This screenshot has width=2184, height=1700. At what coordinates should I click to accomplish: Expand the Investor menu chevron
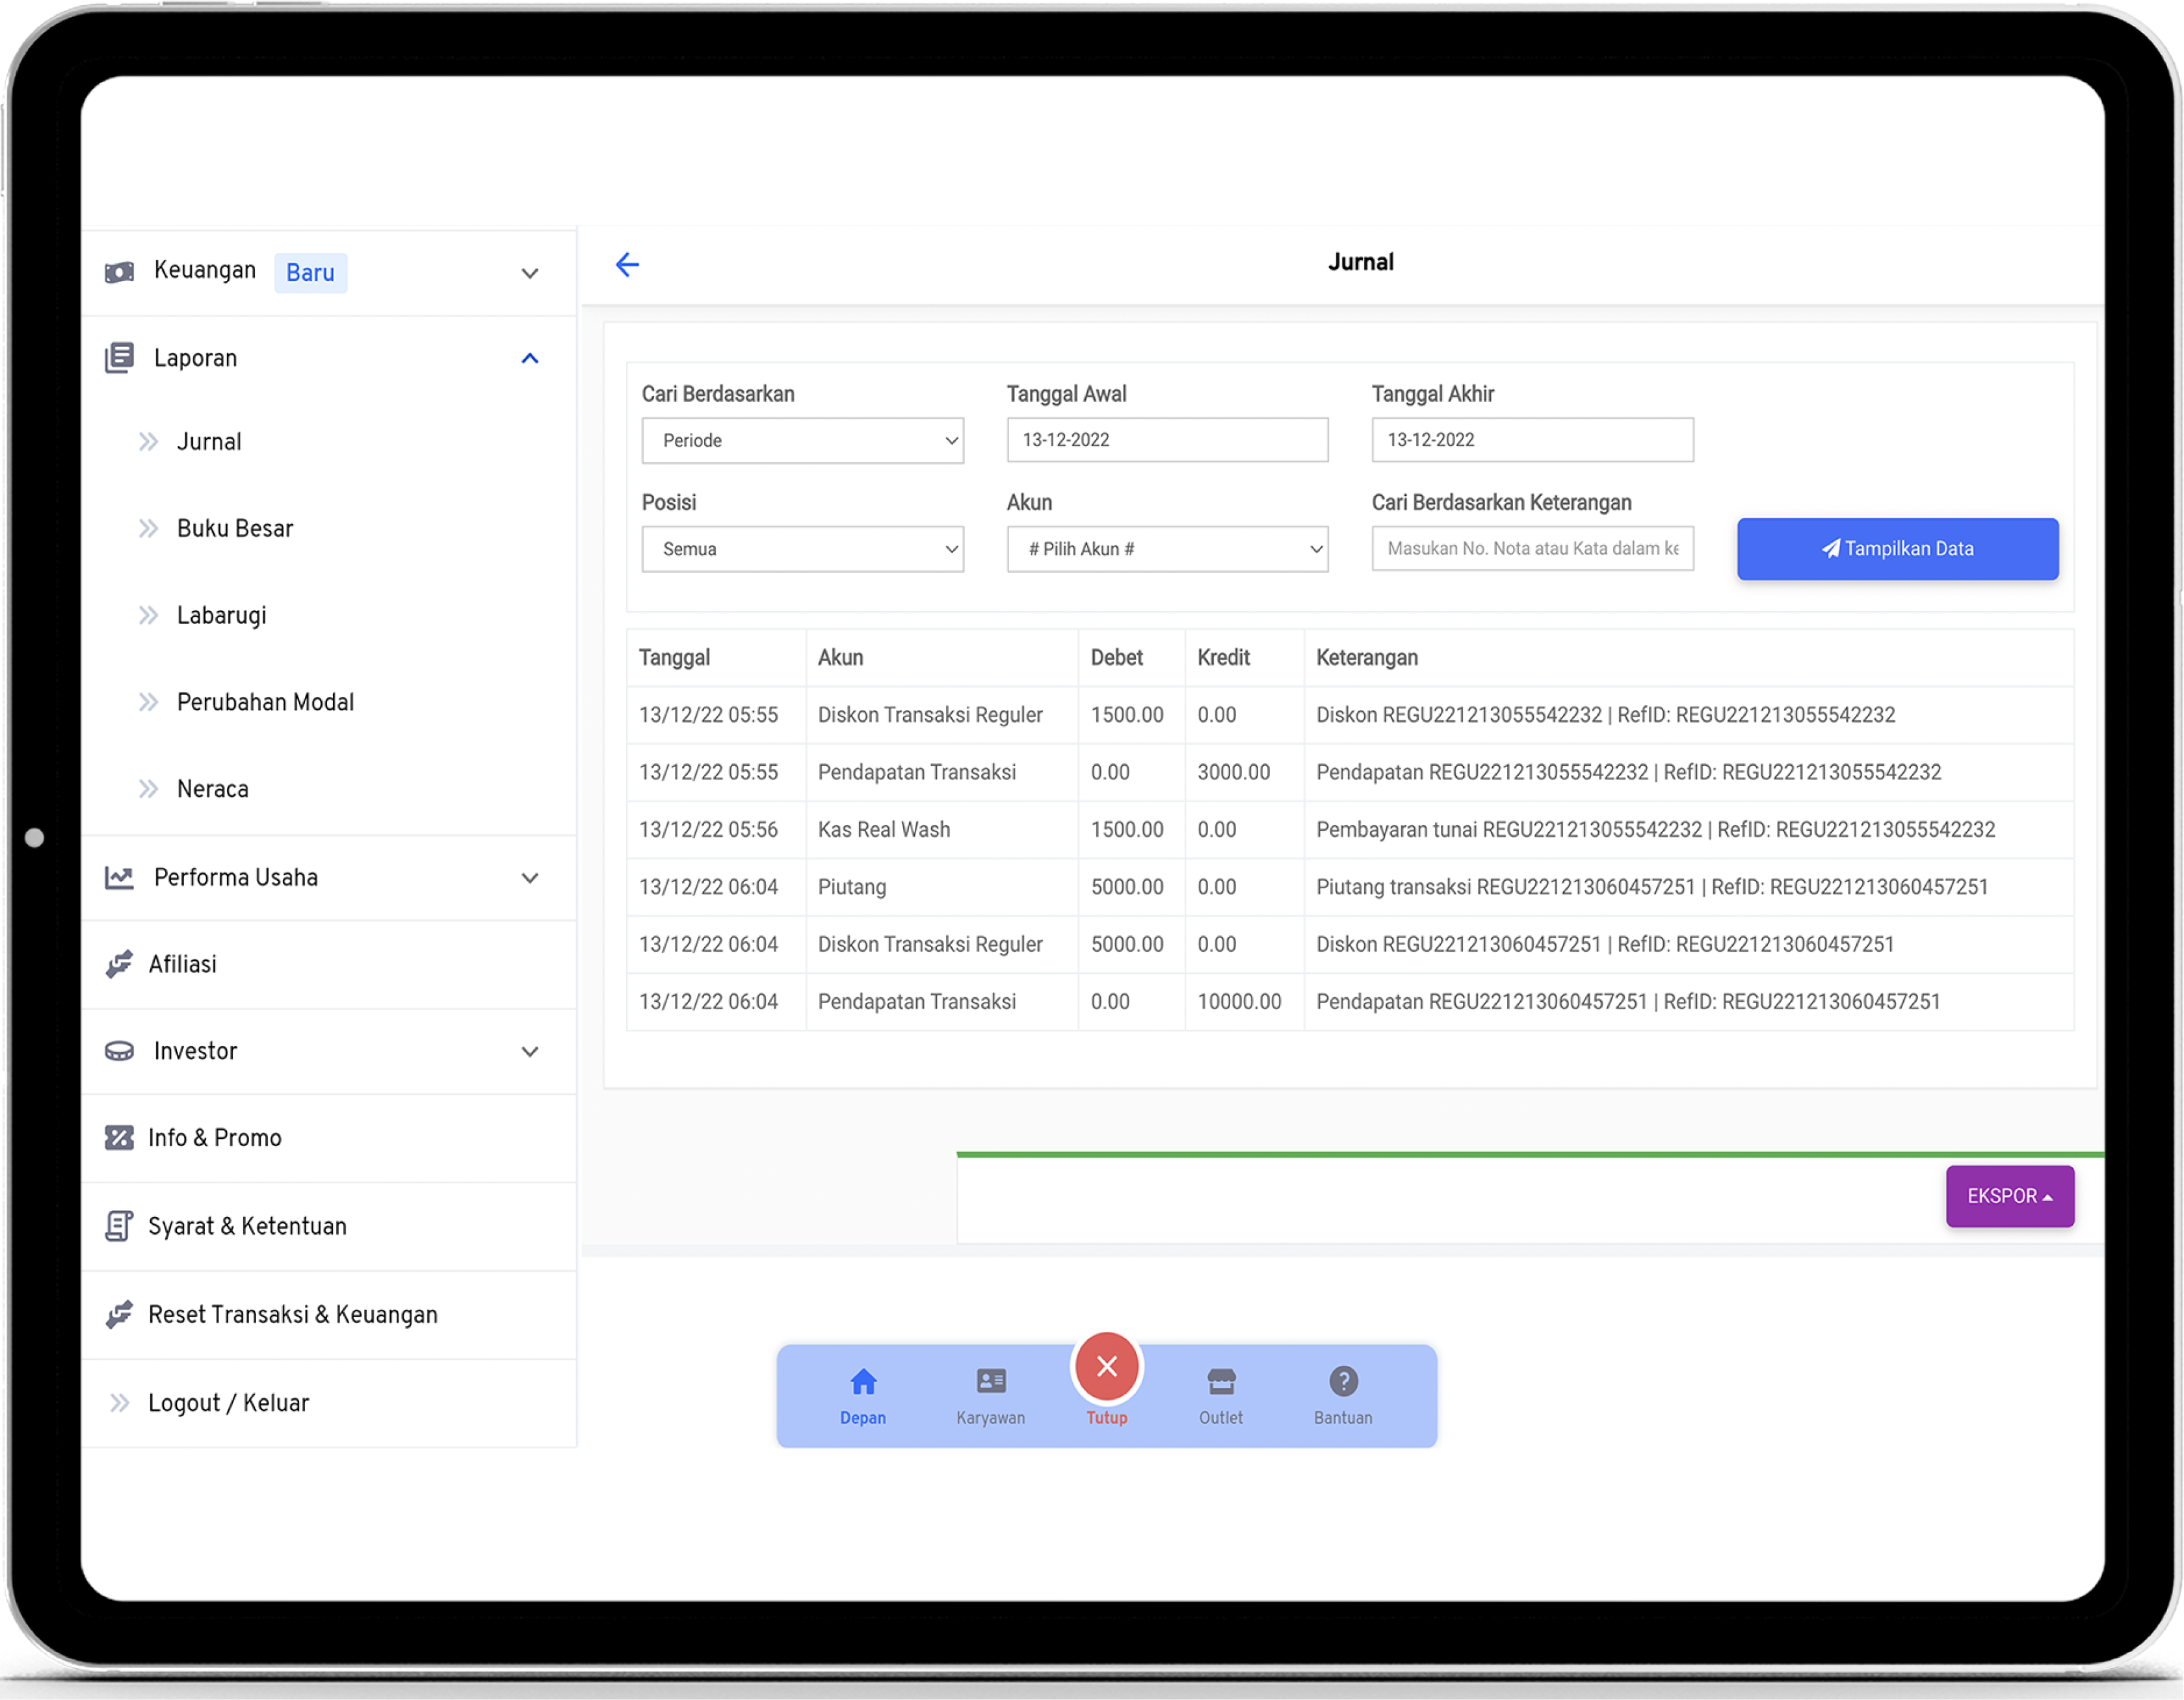pos(530,1053)
